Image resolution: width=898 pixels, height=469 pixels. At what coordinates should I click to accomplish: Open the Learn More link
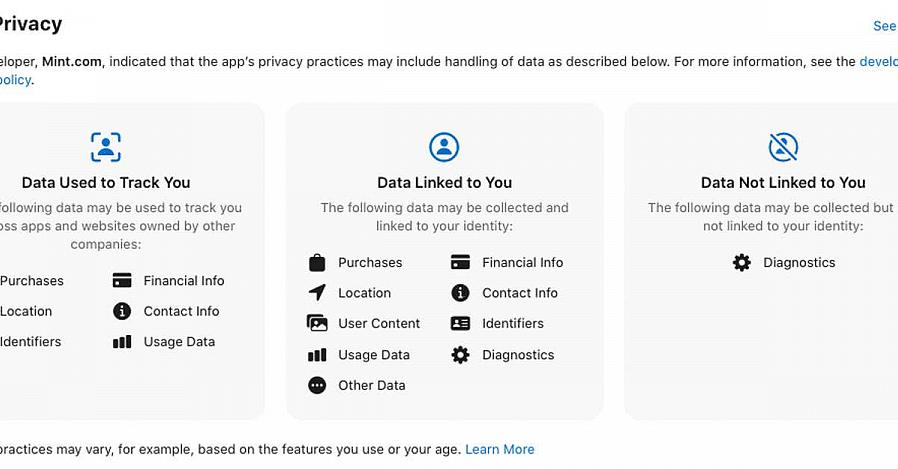pyautogui.click(x=500, y=450)
